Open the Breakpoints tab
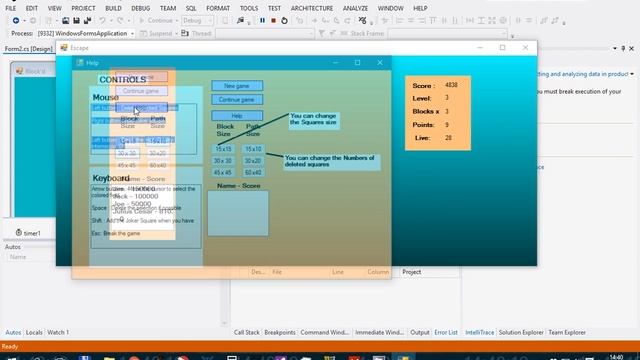This screenshot has width=640, height=360. 280,333
